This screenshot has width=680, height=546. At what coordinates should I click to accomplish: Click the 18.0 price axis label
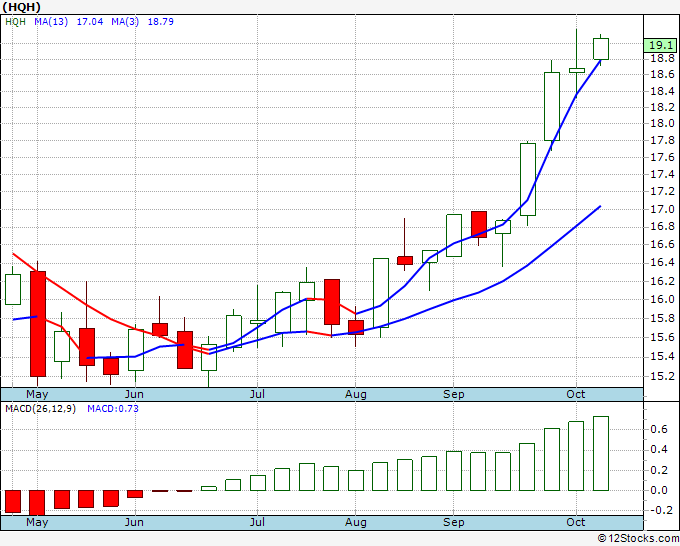pyautogui.click(x=660, y=123)
